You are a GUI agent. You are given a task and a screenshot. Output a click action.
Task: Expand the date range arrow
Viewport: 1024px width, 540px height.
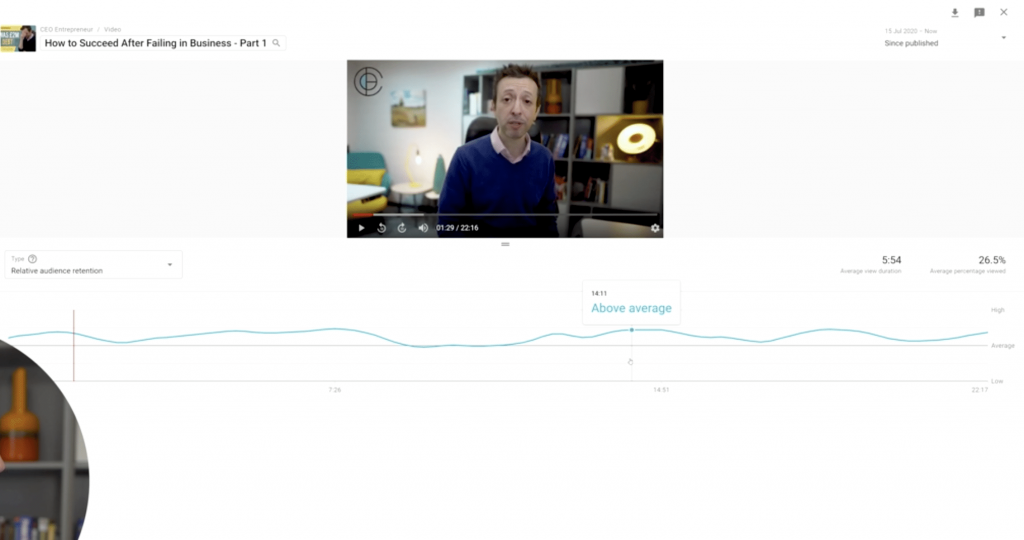coord(1004,38)
